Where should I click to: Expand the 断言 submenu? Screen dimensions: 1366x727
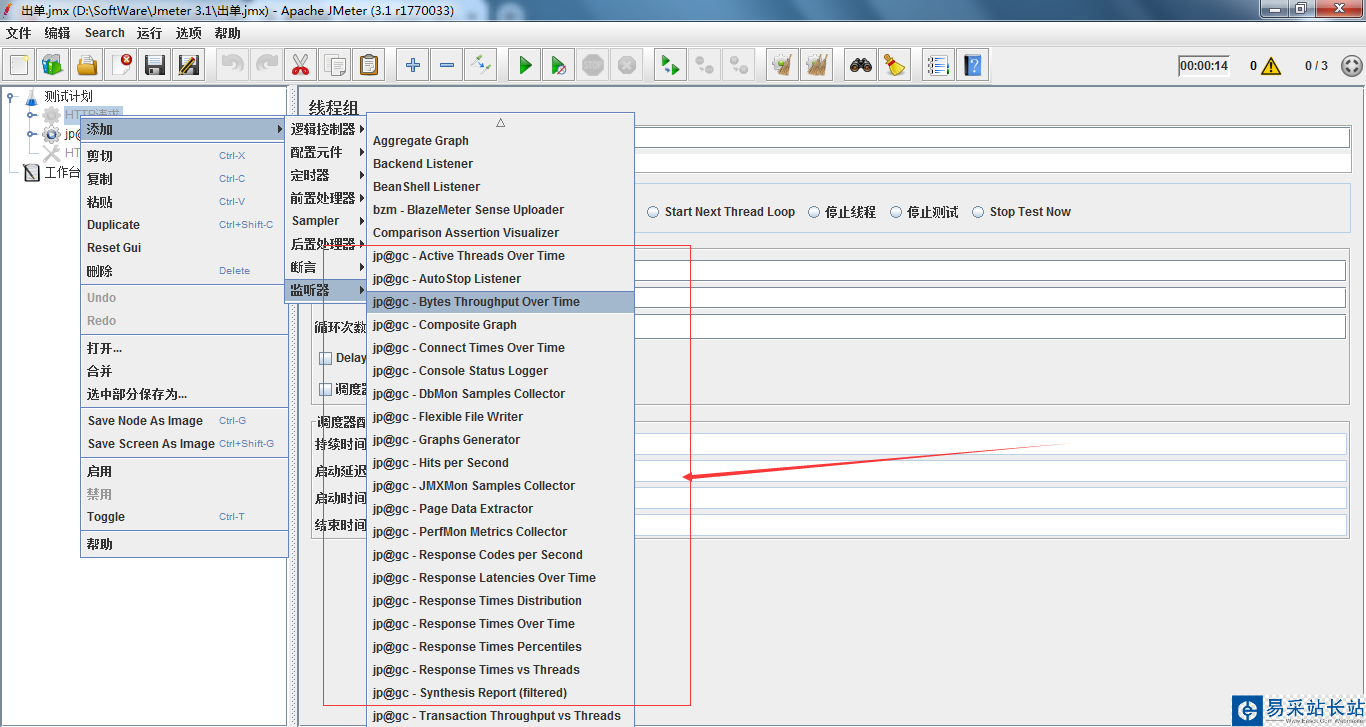[x=326, y=267]
